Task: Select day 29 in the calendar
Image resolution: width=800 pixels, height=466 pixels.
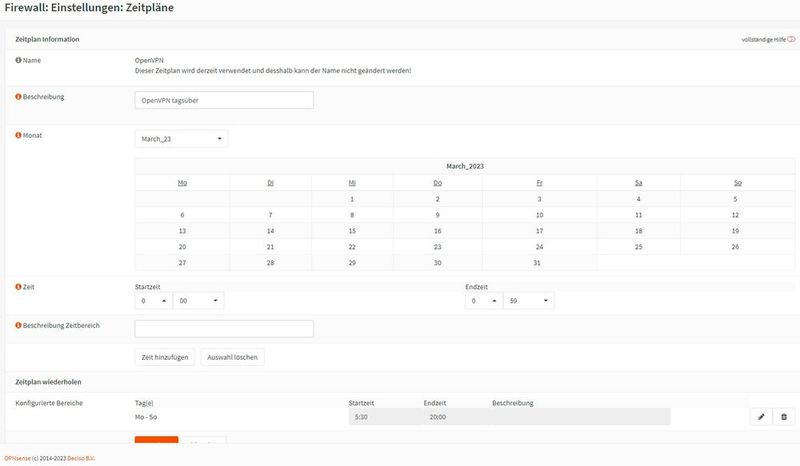Action: coord(352,263)
